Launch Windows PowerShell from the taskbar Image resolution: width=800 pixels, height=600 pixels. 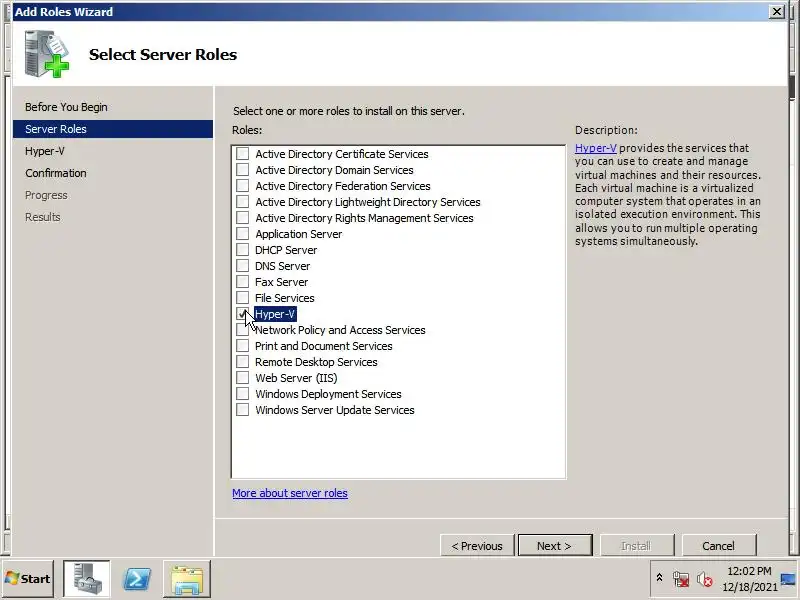click(x=137, y=579)
